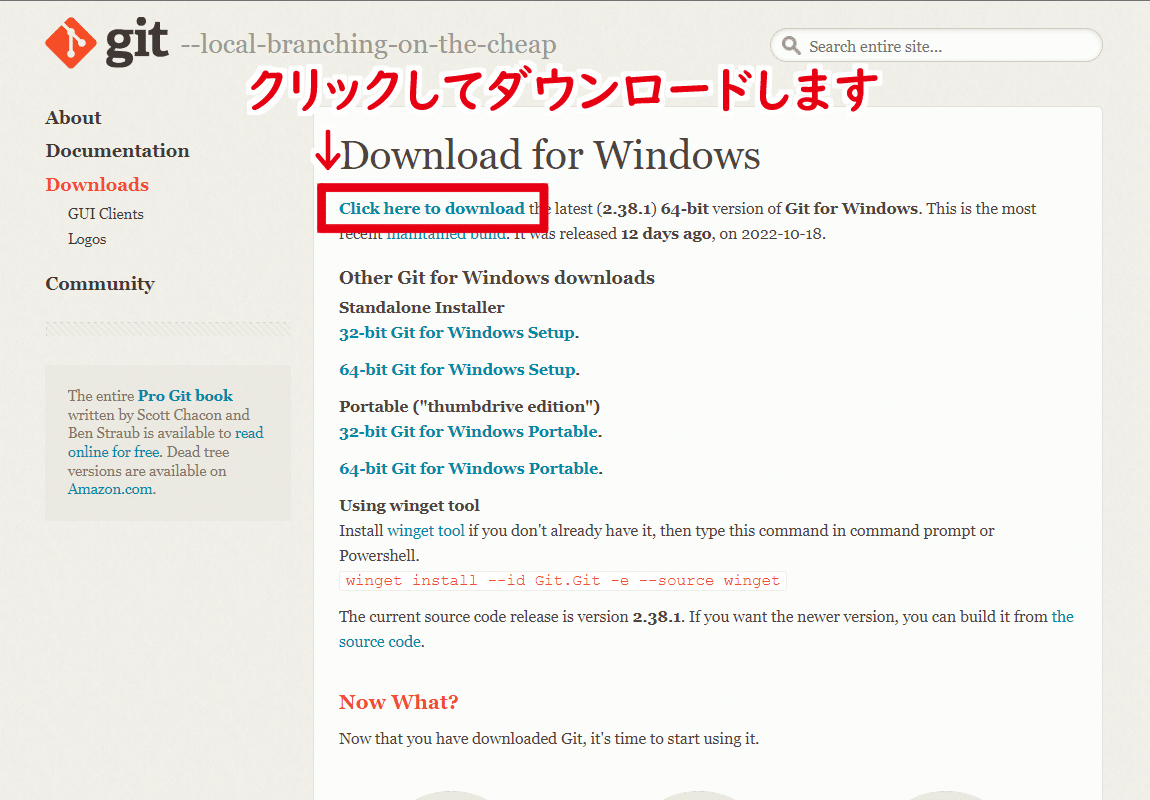This screenshot has height=800, width=1150.
Task: Click the "Now What?" heading
Action: click(x=398, y=702)
